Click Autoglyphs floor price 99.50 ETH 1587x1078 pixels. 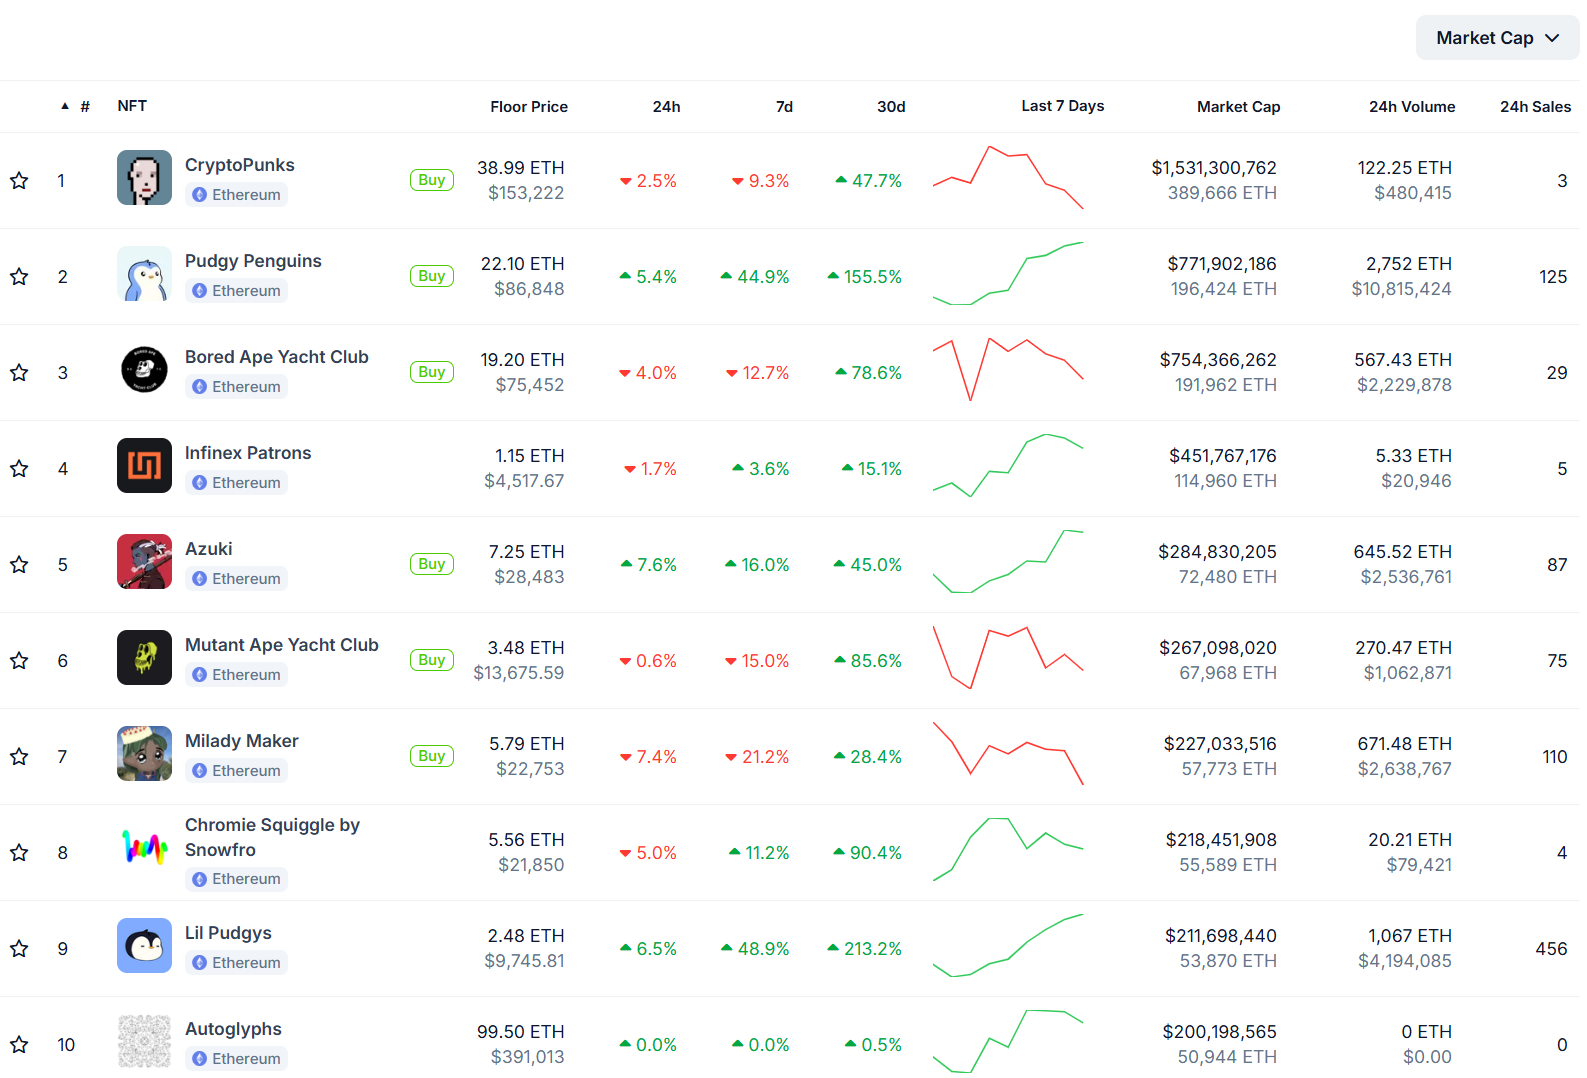(520, 1032)
